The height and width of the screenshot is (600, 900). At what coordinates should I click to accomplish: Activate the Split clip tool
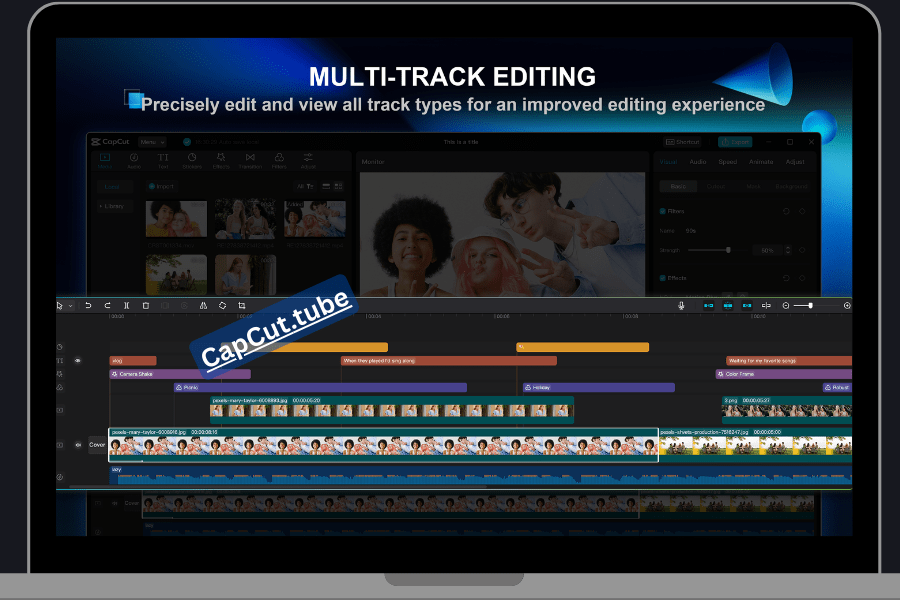click(127, 306)
